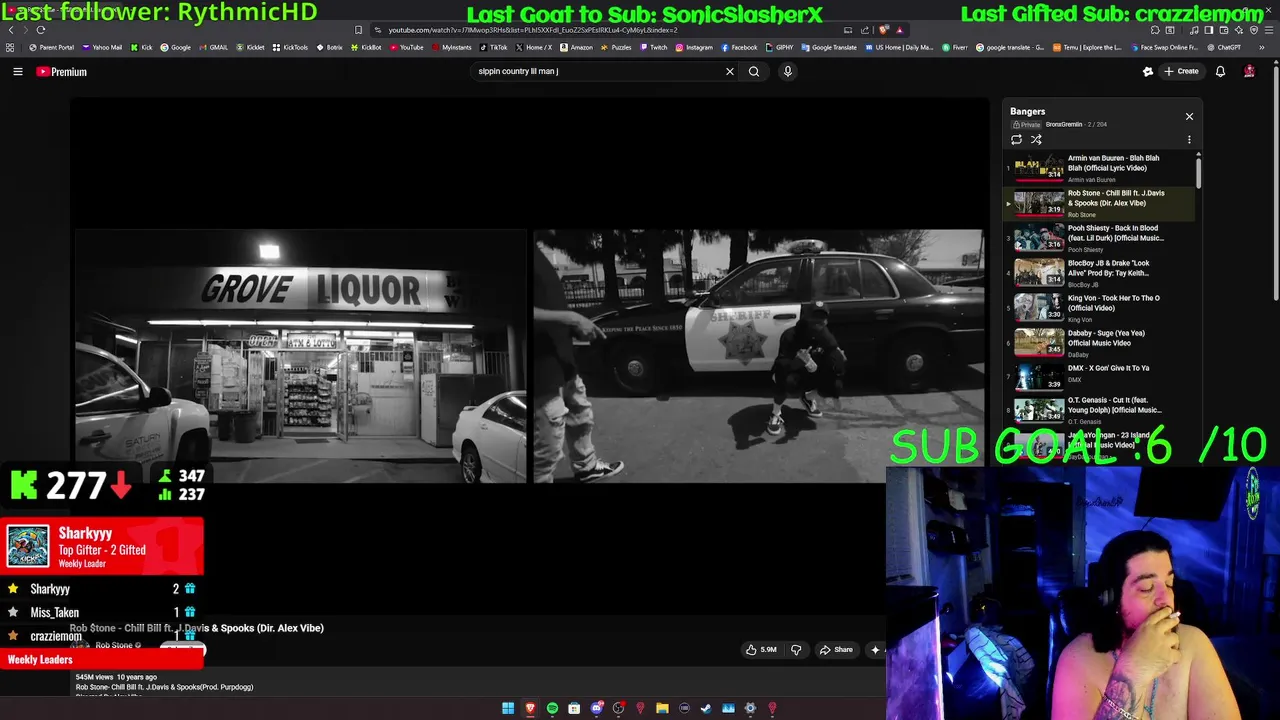
Task: Toggle shuffle playlist in Bangers panel
Action: 1036,140
